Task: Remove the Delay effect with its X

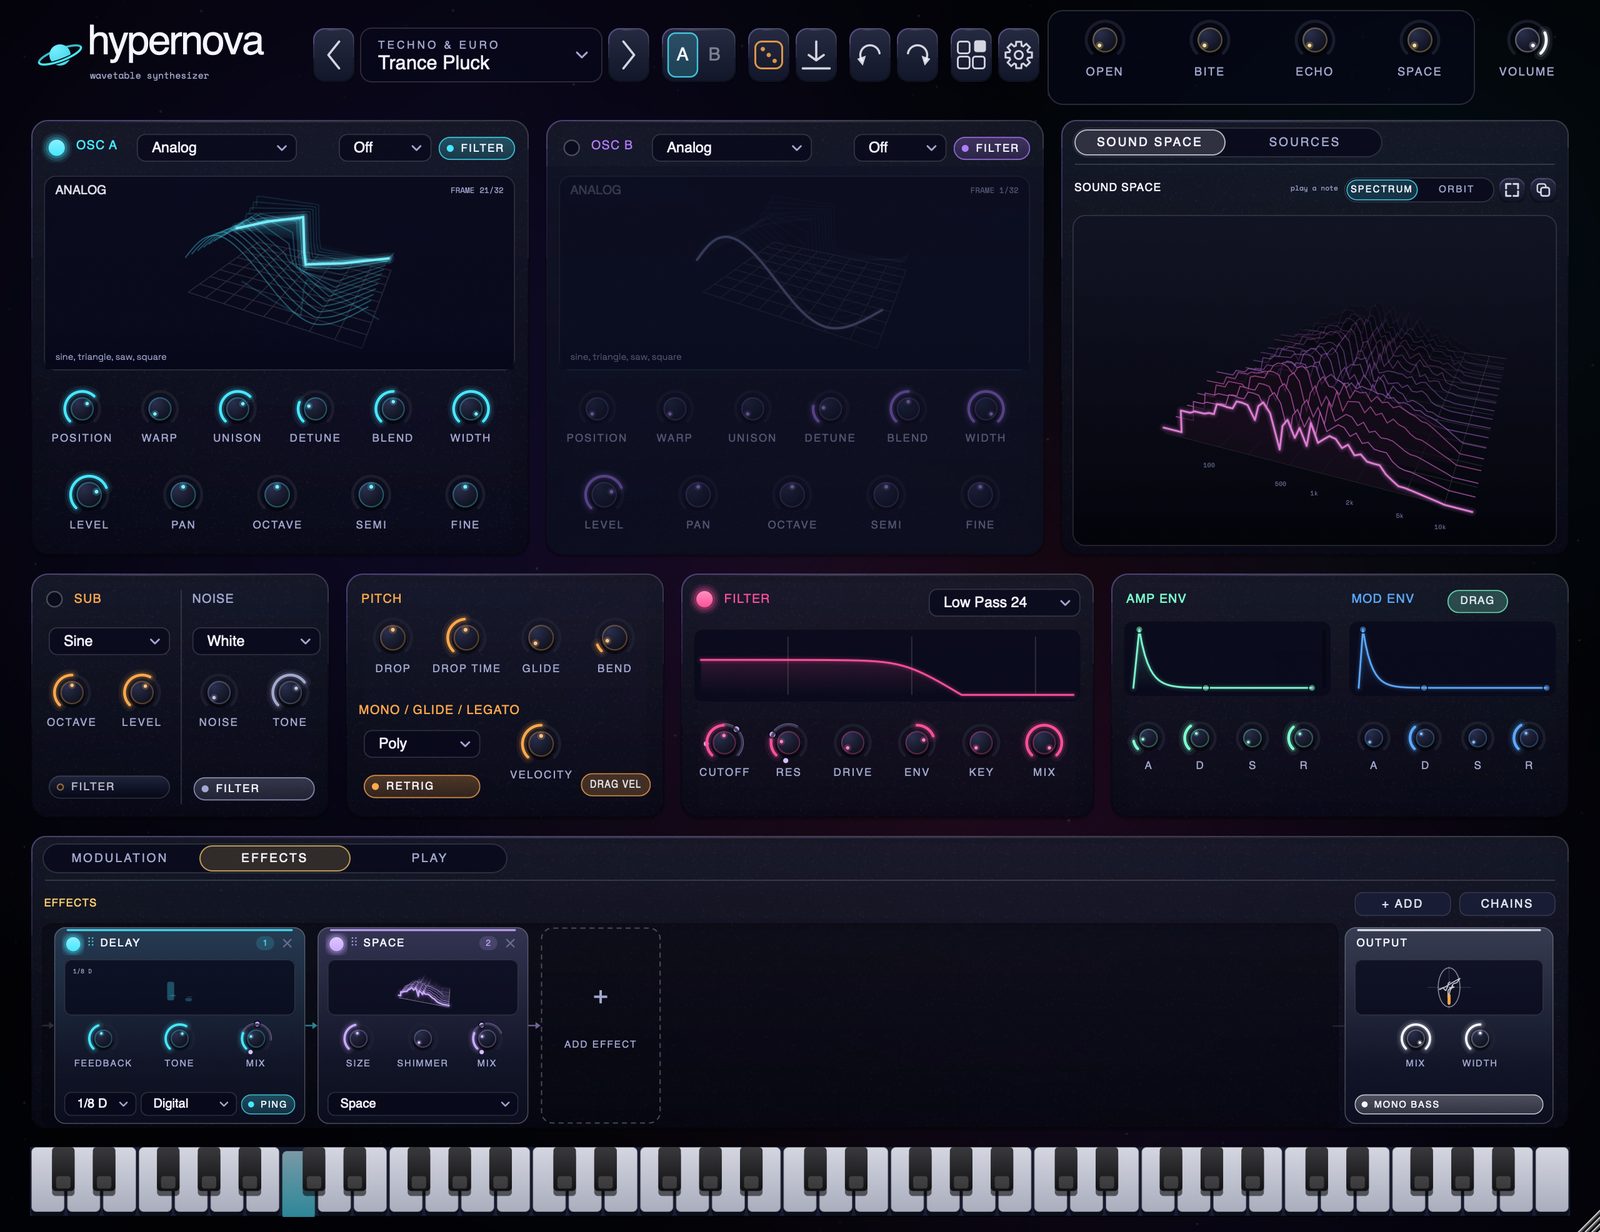Action: tap(287, 943)
